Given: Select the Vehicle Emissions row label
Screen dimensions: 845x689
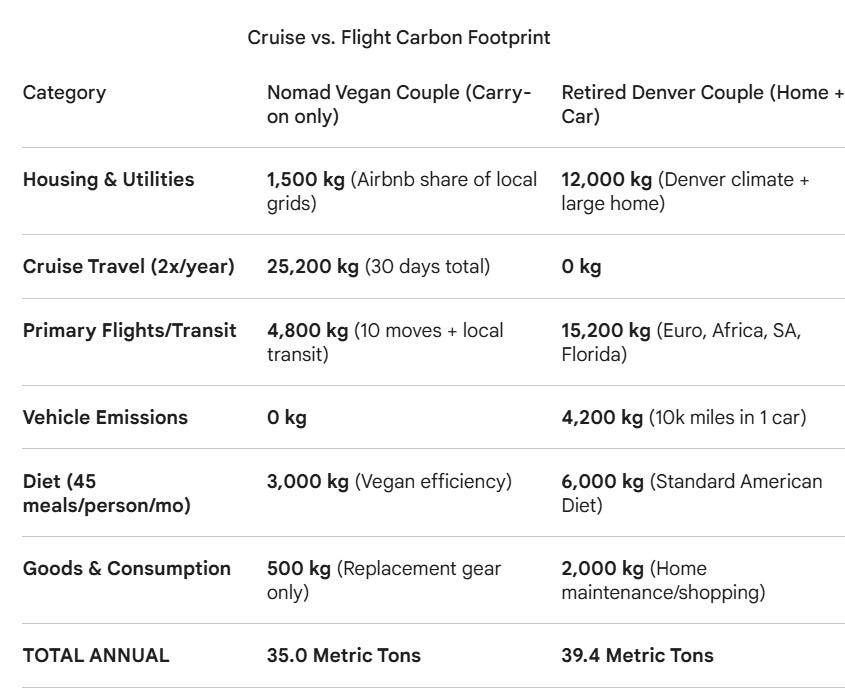Looking at the screenshot, I should pyautogui.click(x=105, y=417).
